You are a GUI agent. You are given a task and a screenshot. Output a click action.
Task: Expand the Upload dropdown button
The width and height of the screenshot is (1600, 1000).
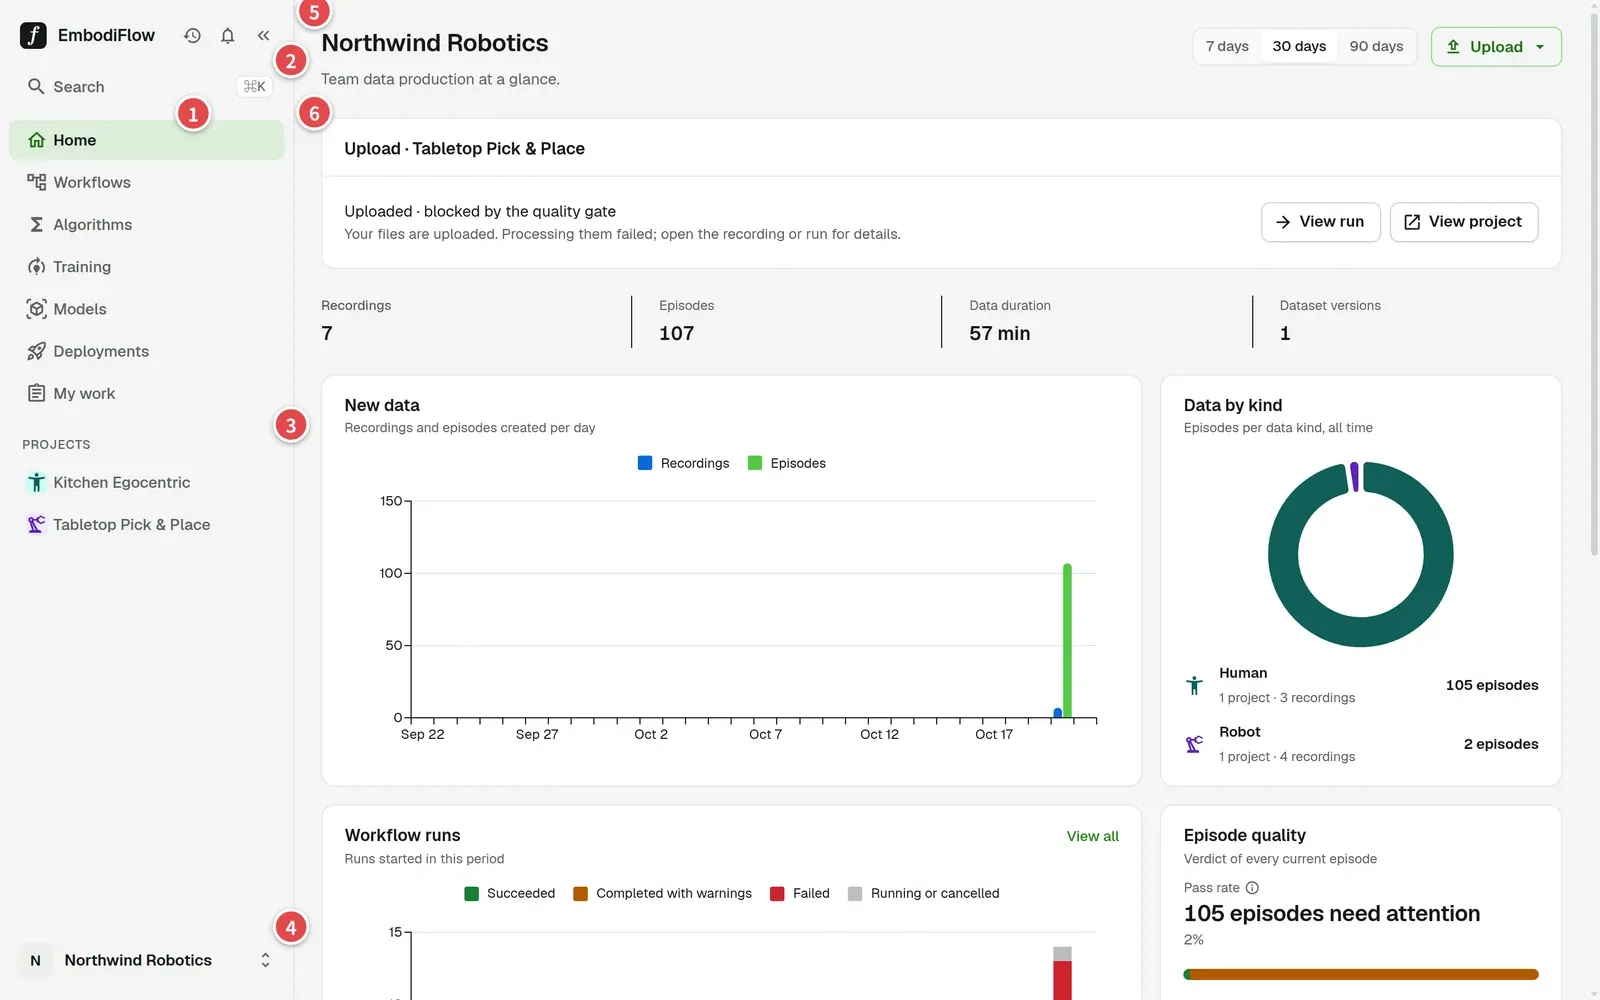tap(1496, 47)
